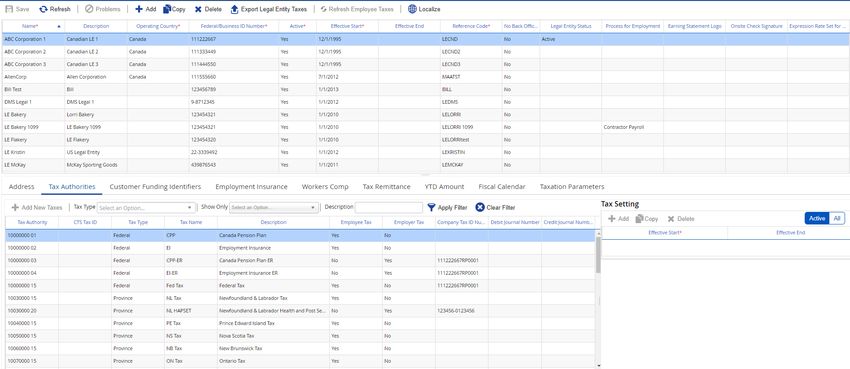Viewport: 850px width, 369px height.
Task: Click the Effective Start column header
Action: click(347, 26)
